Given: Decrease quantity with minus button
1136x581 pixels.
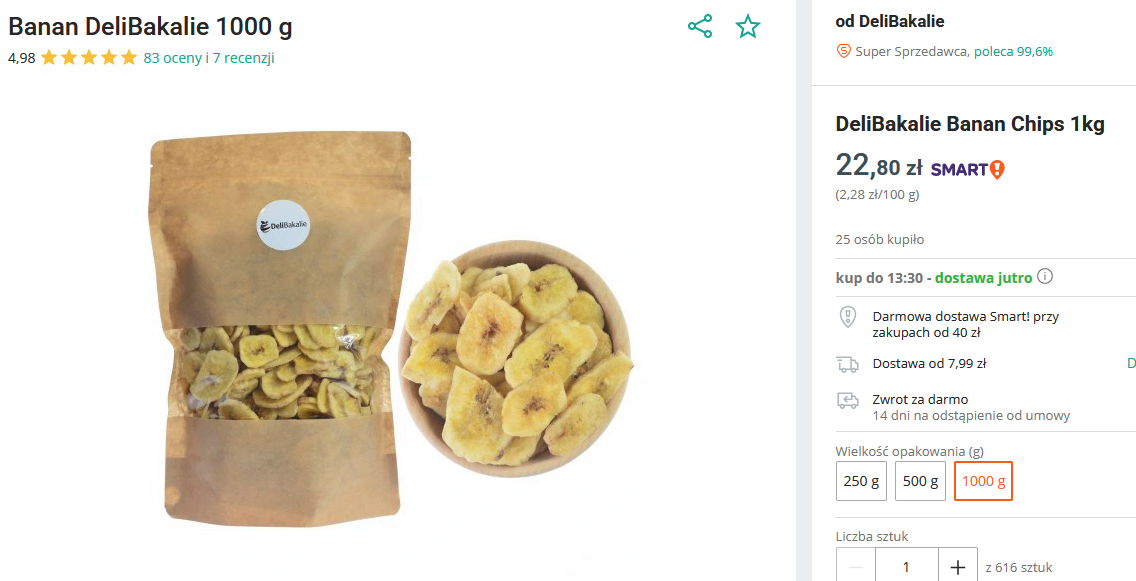Looking at the screenshot, I should (855, 567).
